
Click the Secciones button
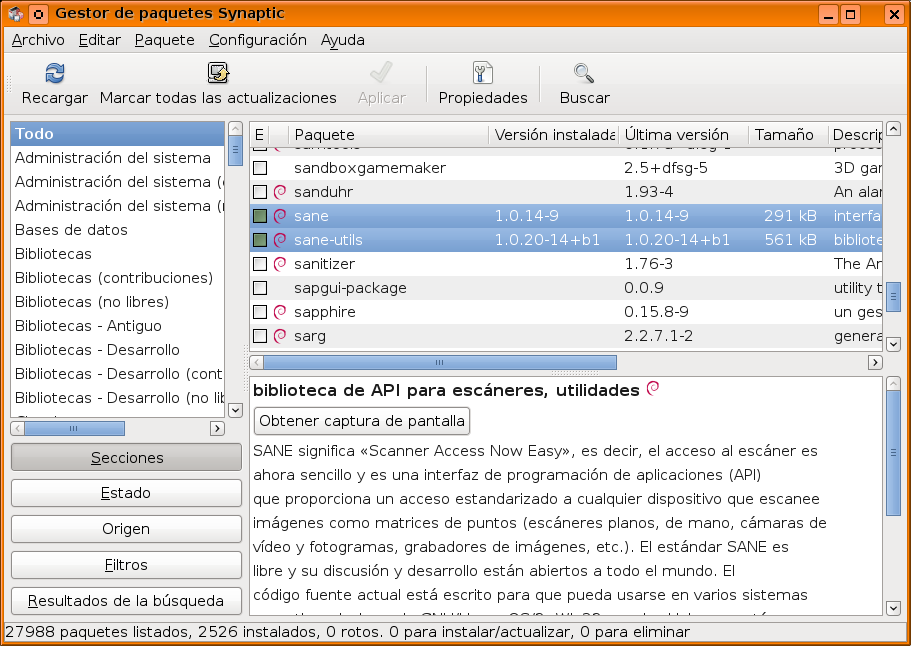(x=126, y=457)
